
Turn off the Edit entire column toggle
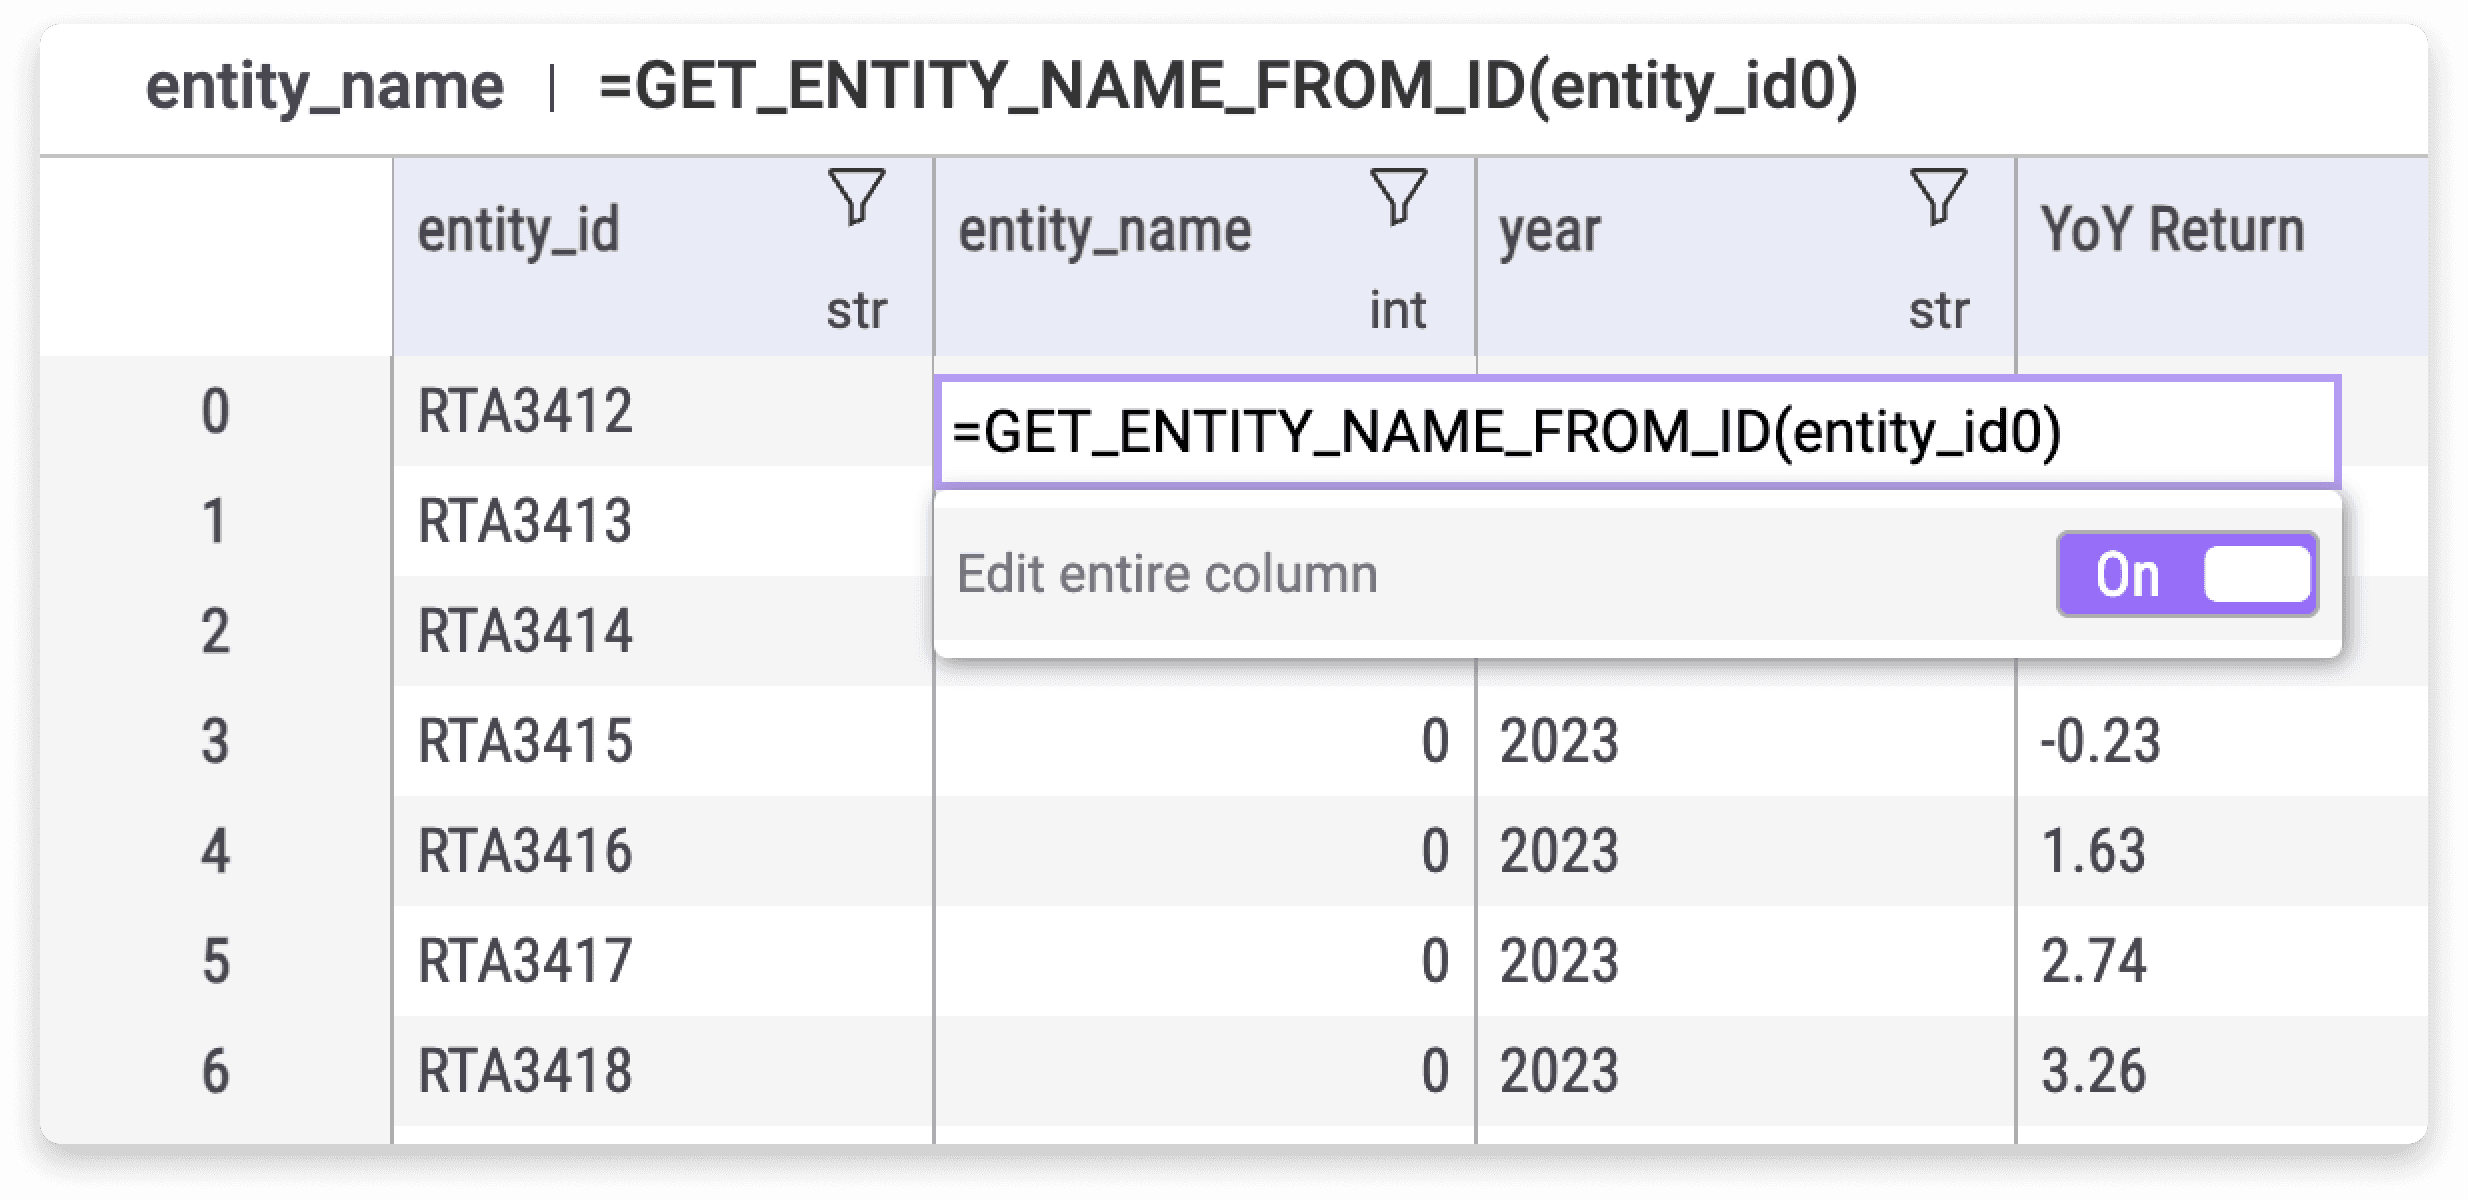tap(2254, 573)
